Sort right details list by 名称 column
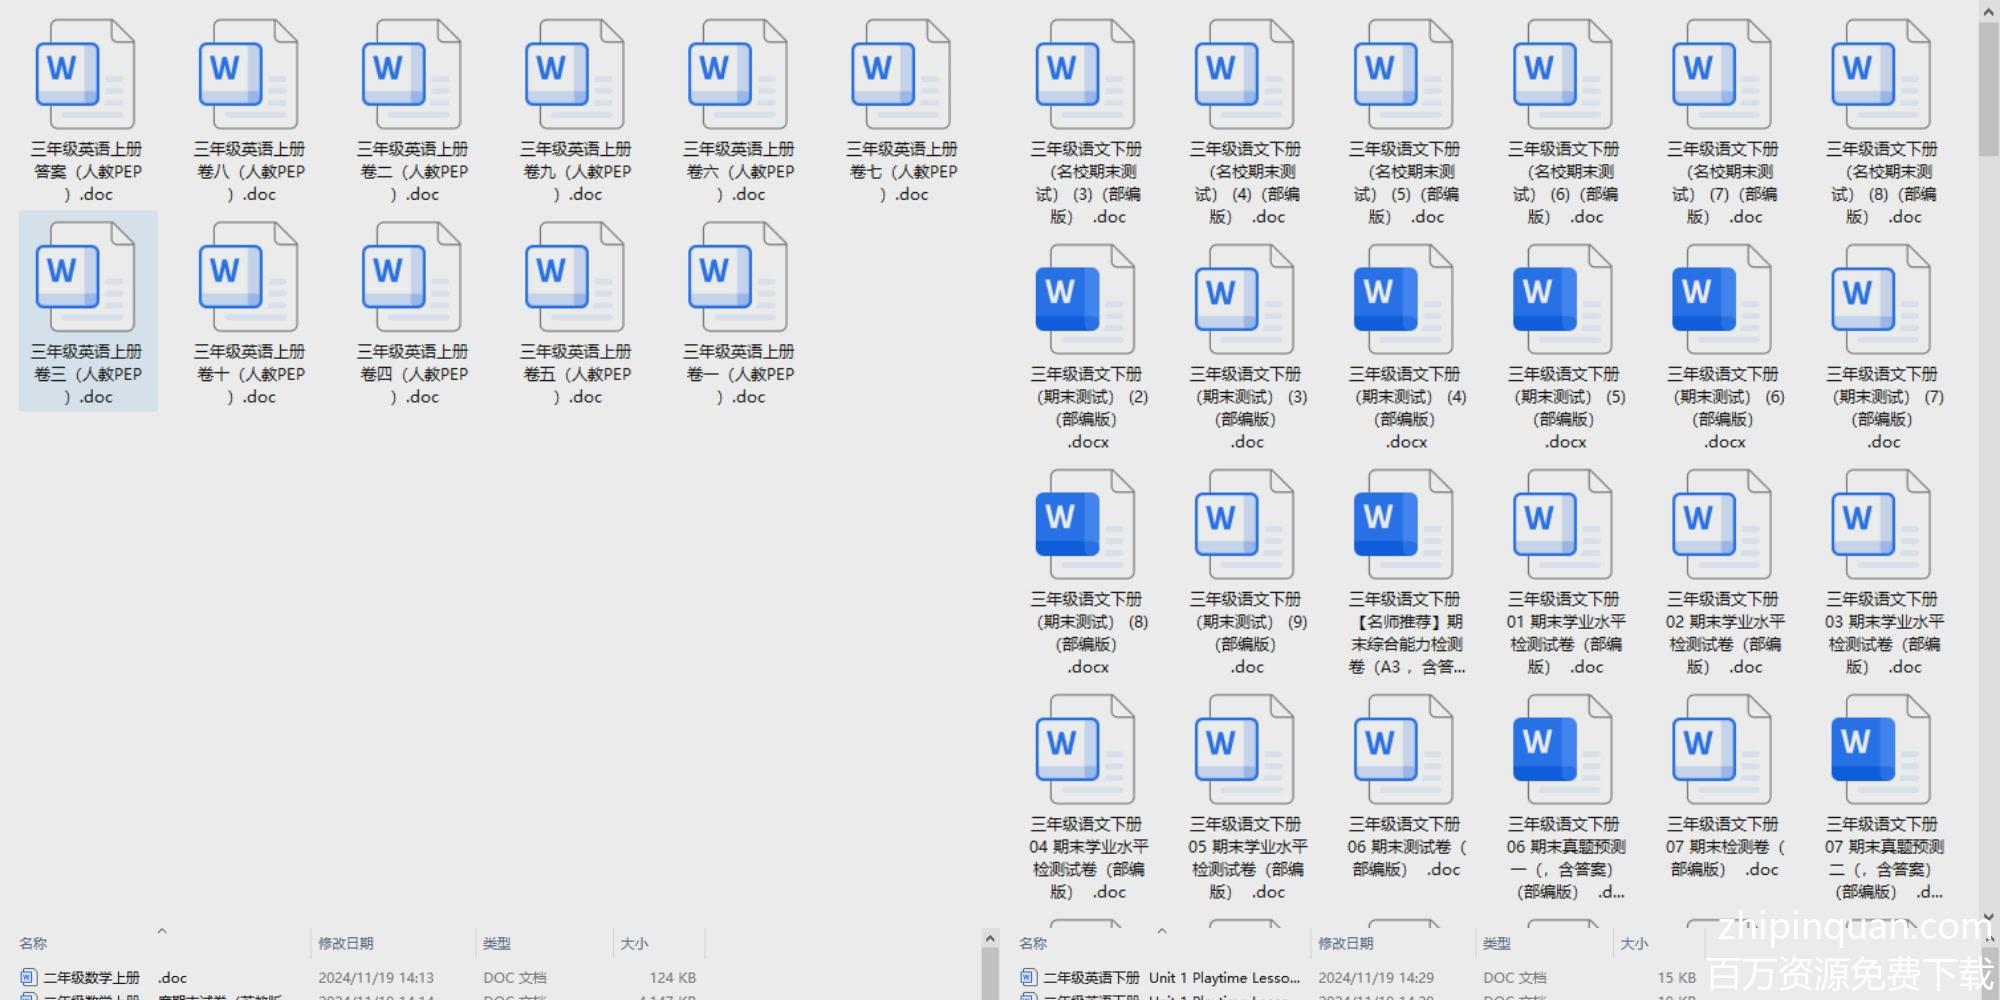This screenshot has width=2000, height=1000. 1033,943
